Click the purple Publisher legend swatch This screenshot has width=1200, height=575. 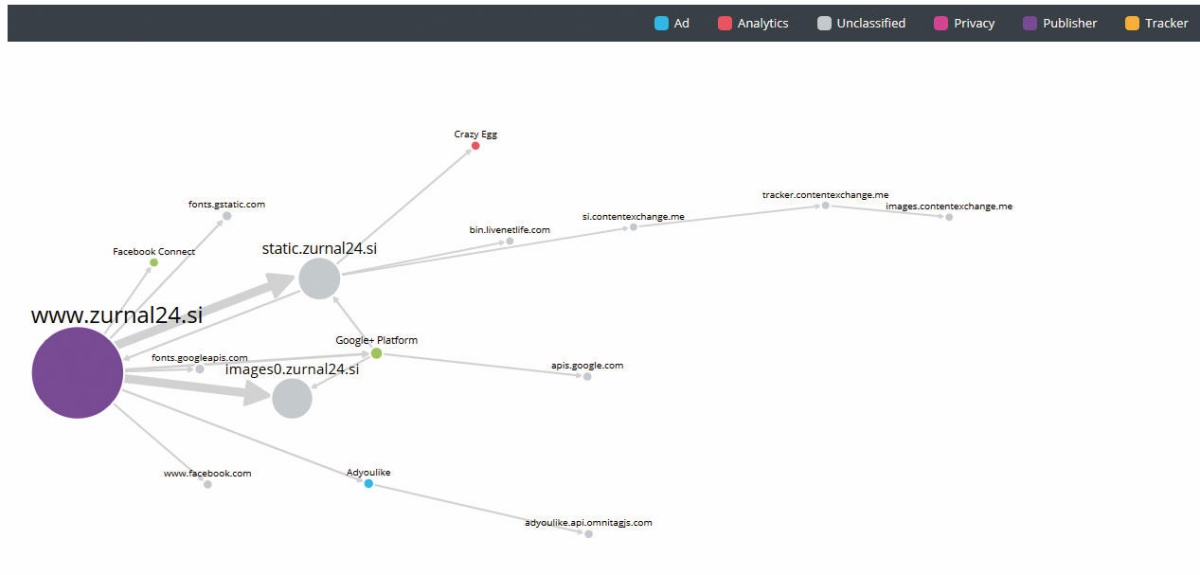point(1029,23)
